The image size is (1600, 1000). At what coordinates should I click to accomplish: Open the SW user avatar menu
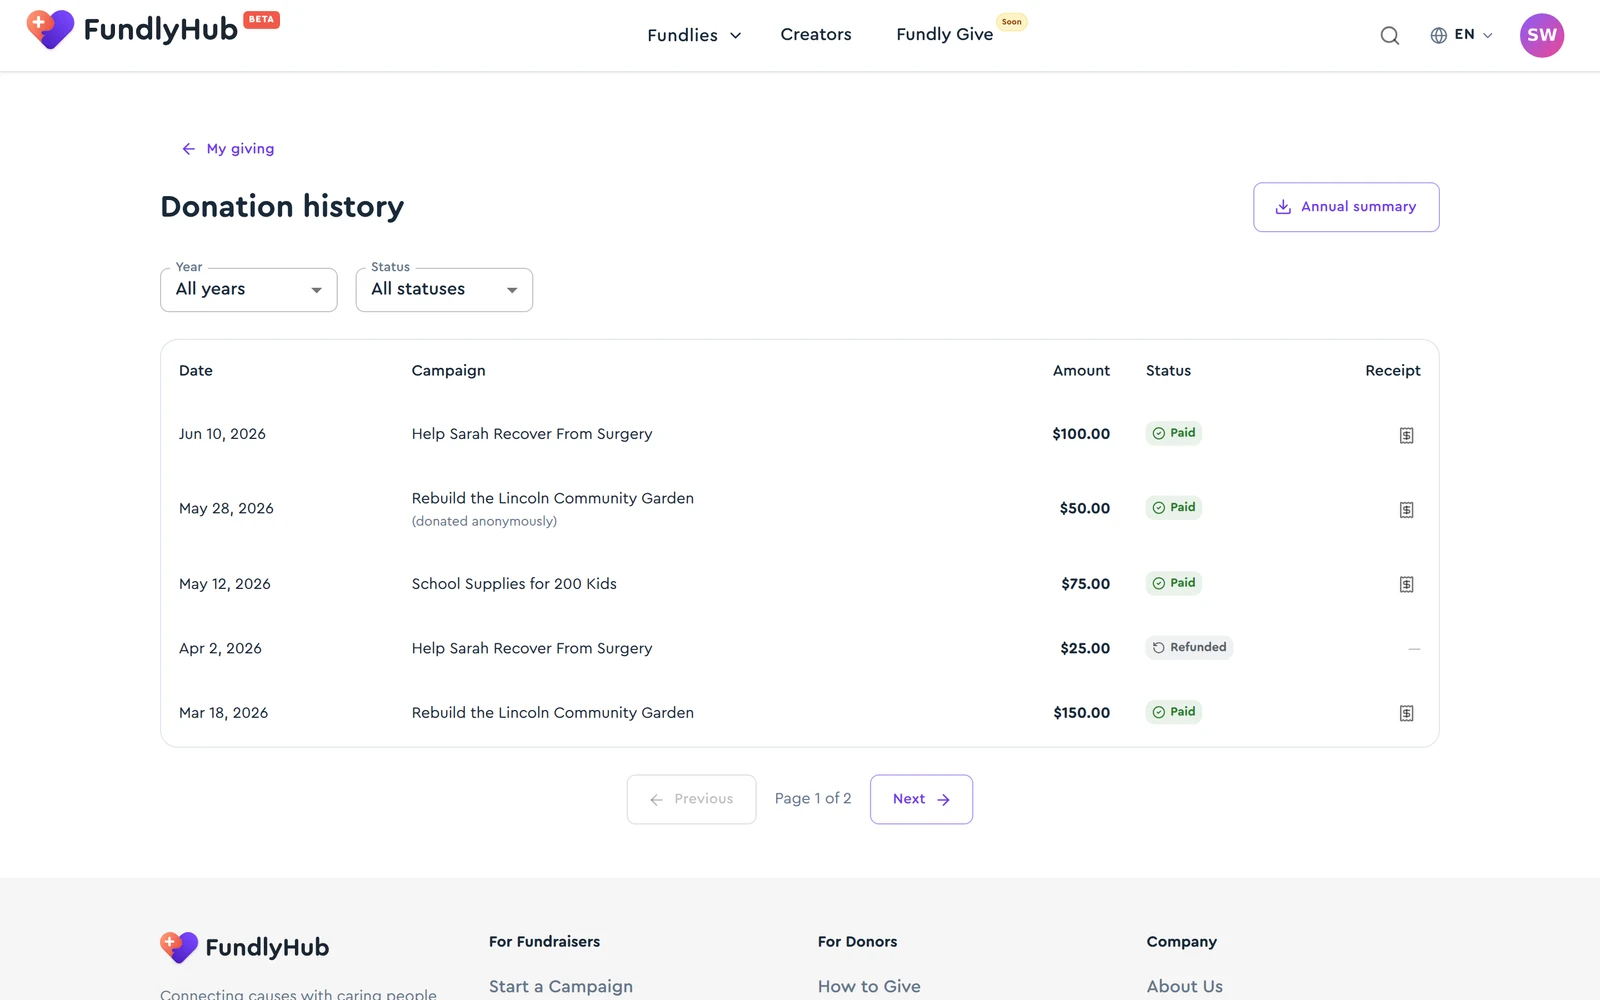(x=1542, y=35)
